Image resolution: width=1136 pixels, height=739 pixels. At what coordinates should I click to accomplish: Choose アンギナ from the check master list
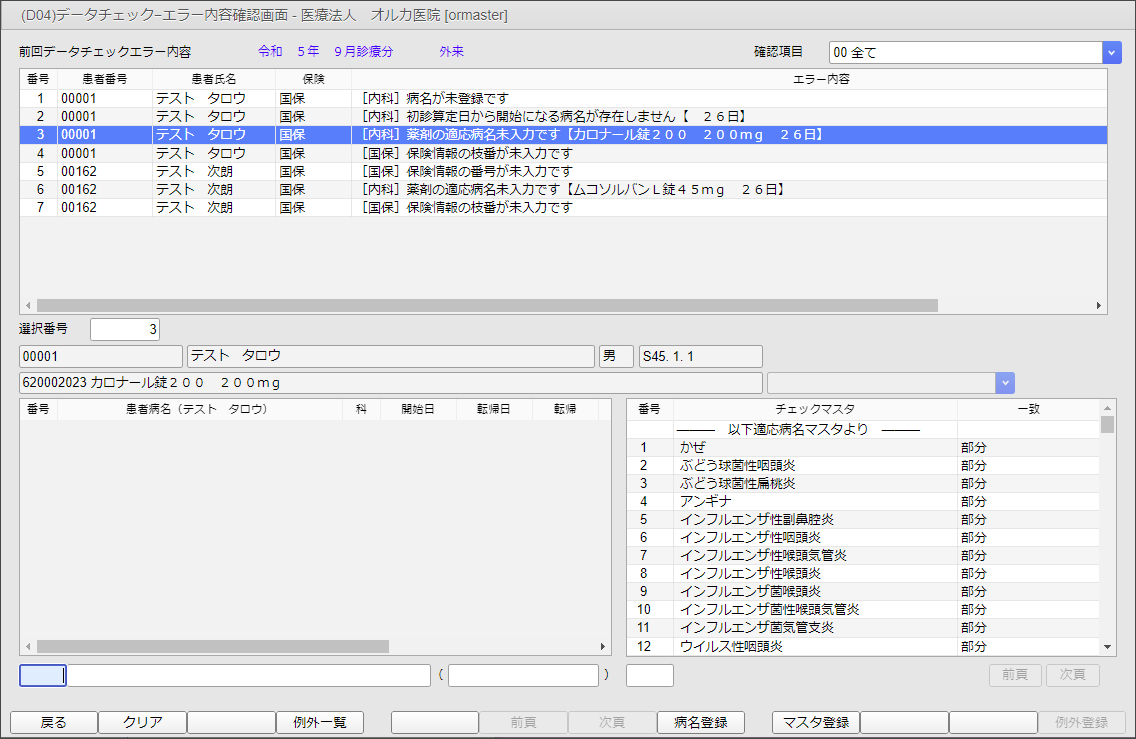(814, 502)
